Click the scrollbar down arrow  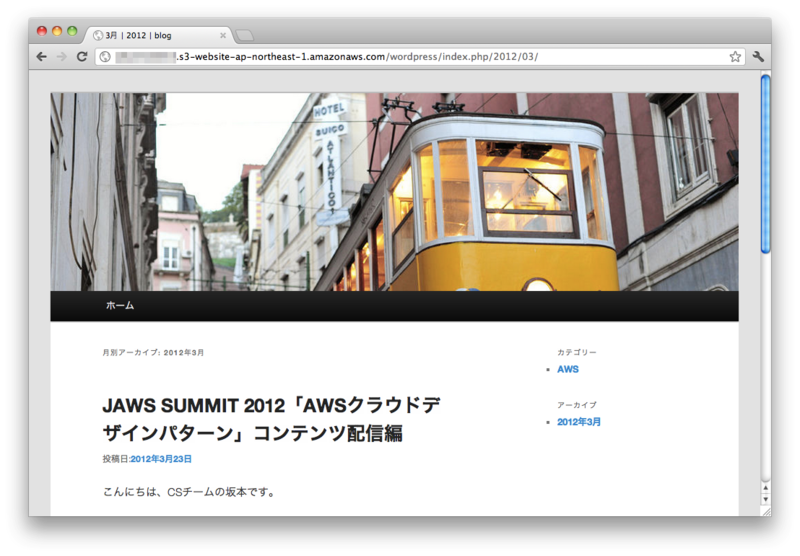pyautogui.click(x=765, y=499)
